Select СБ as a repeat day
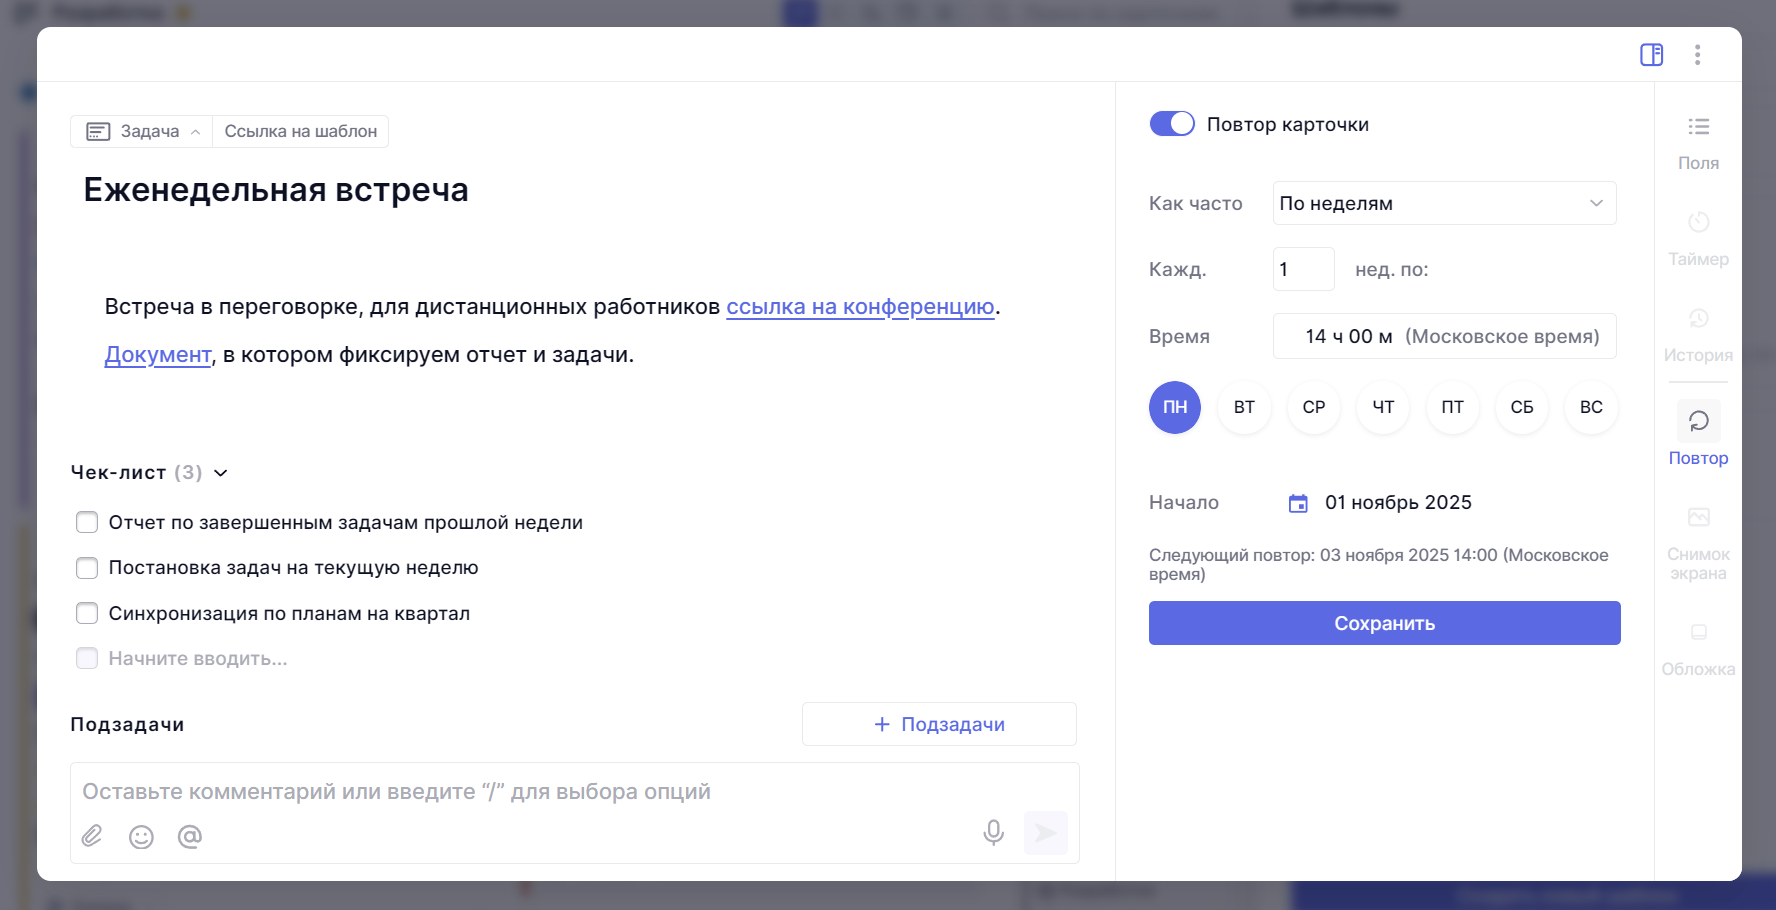1776x910 pixels. 1521,407
